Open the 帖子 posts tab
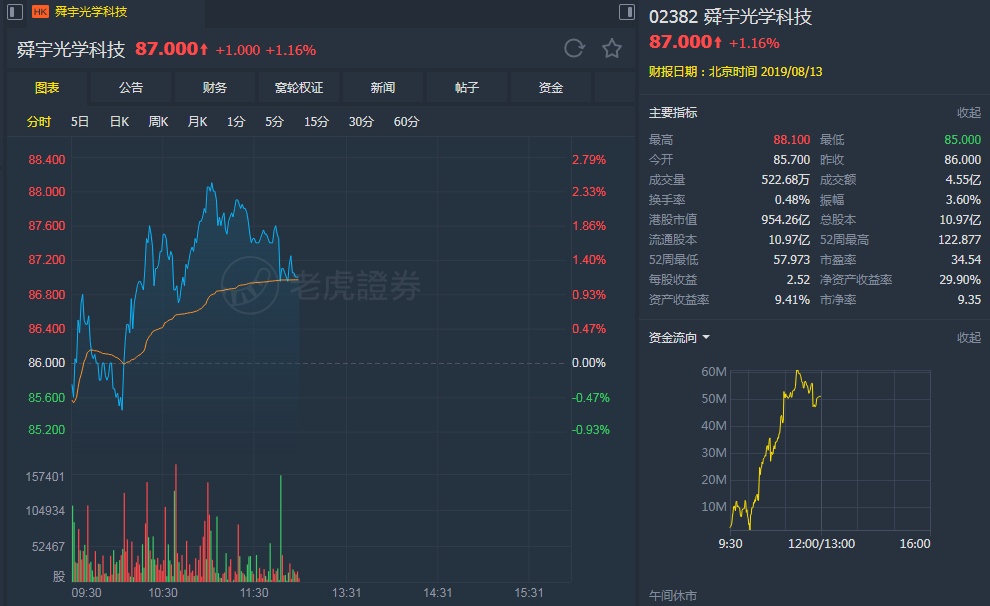Screen dimensions: 990x606 (x=467, y=88)
